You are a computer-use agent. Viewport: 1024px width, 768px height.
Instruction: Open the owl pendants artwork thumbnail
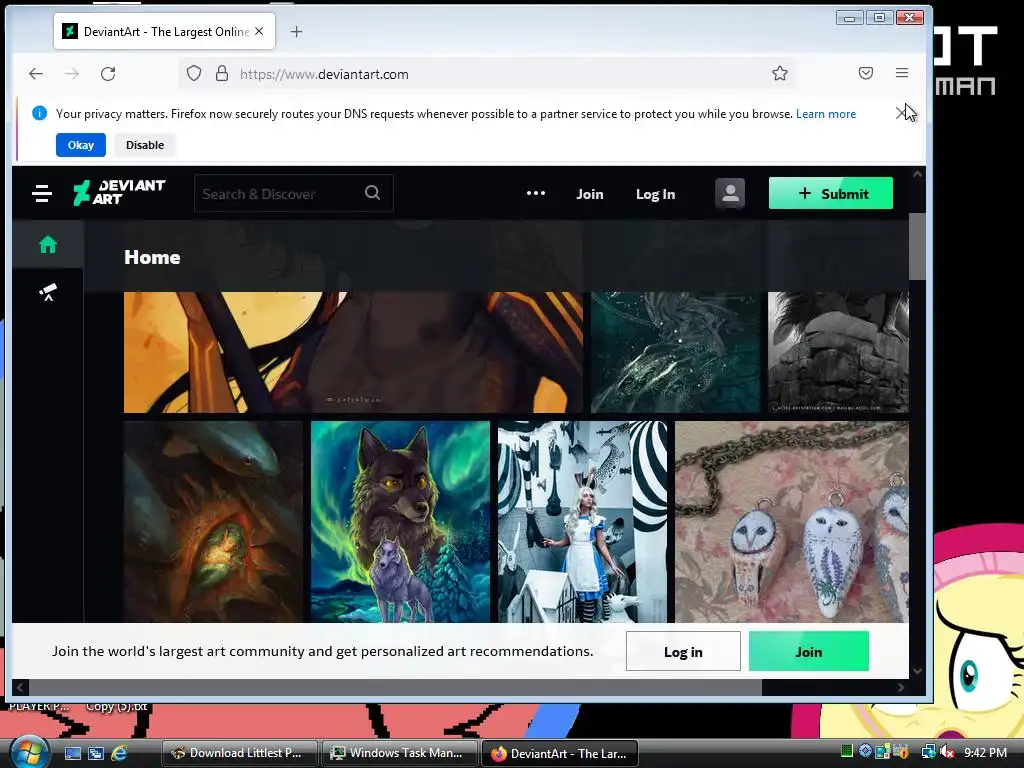792,522
